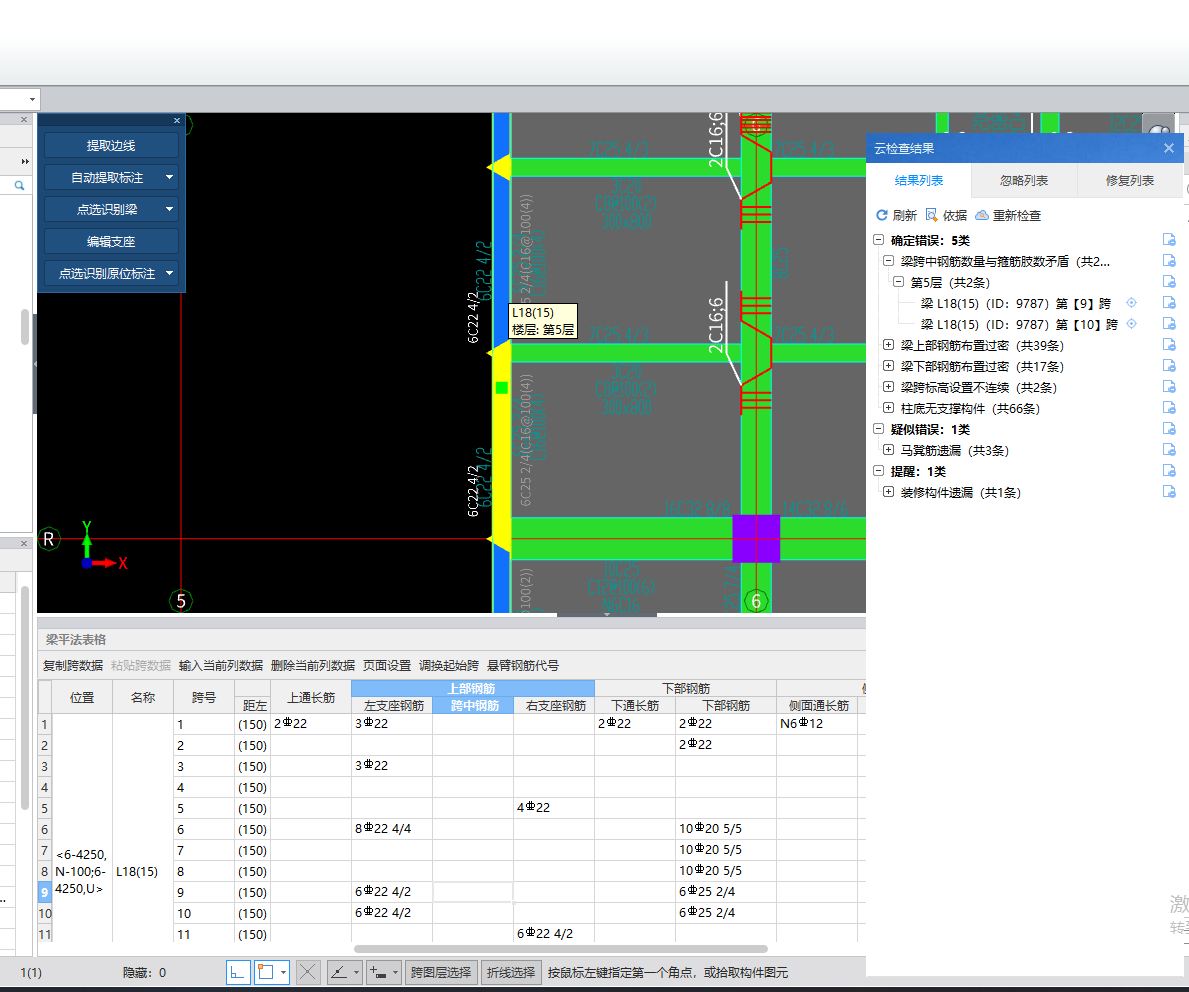This screenshot has height=992, width=1189.
Task: Click 页面设置 in beam table toolbar
Action: pos(387,665)
